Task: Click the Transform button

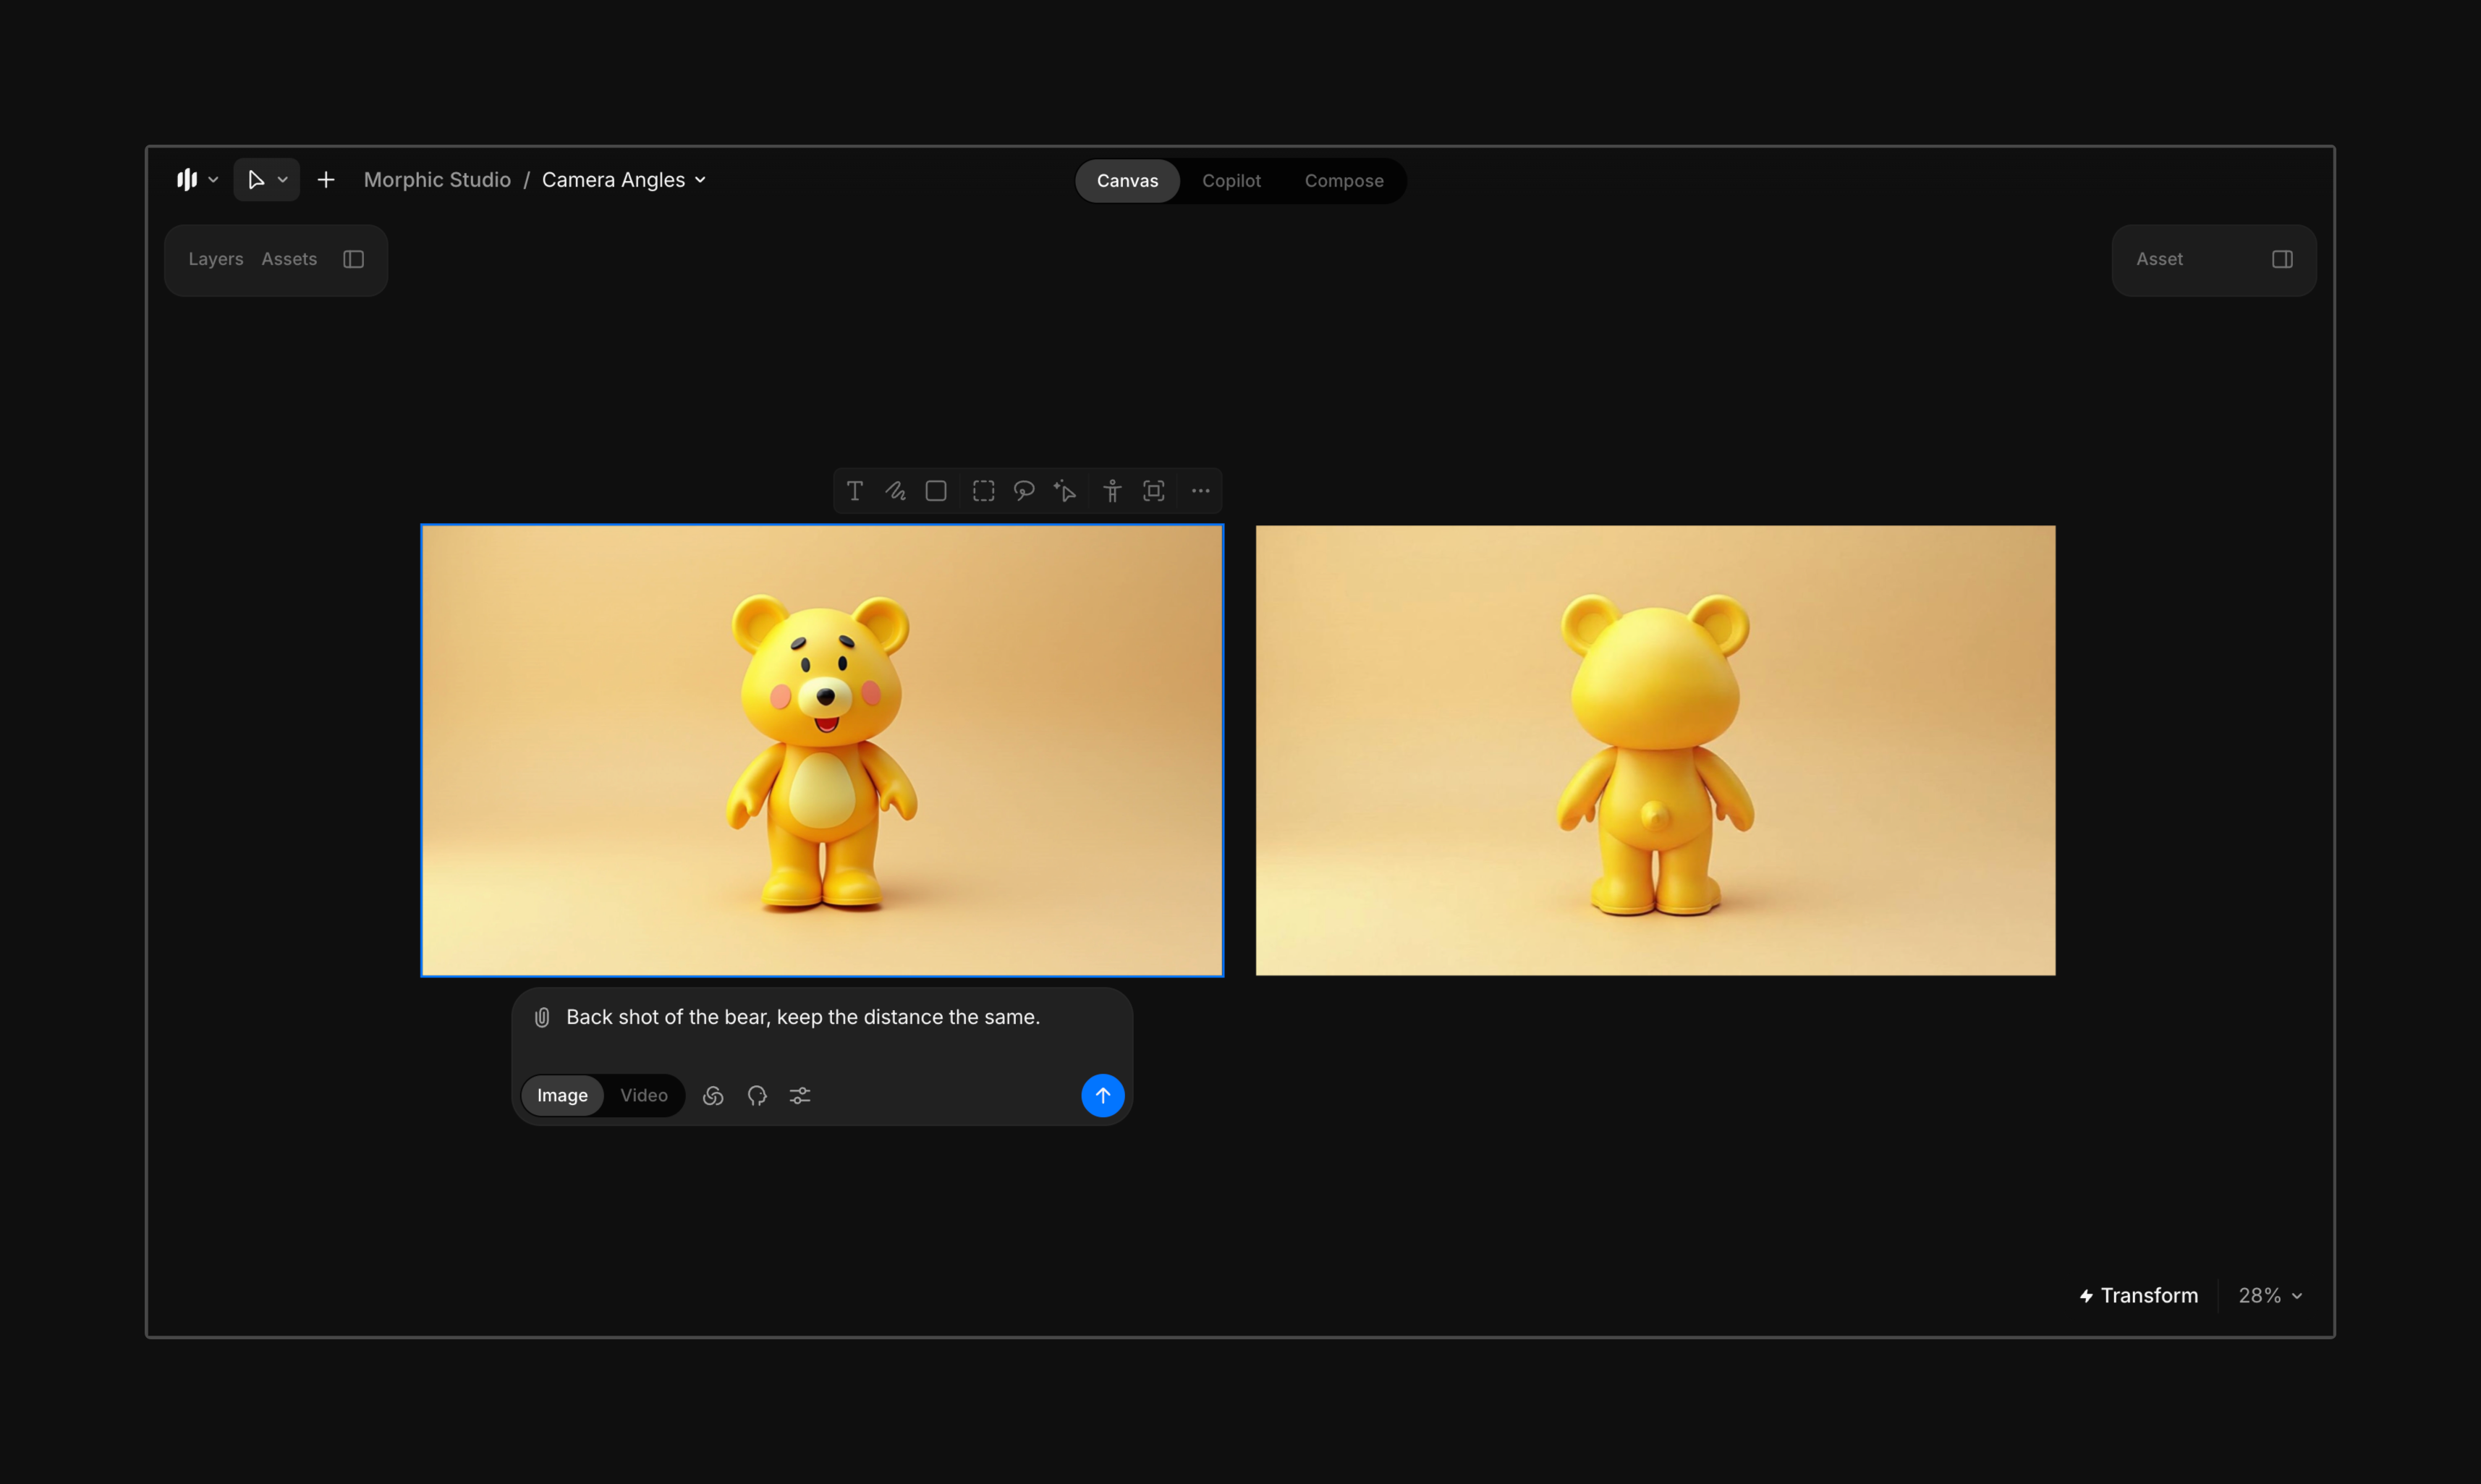Action: coord(2139,1296)
